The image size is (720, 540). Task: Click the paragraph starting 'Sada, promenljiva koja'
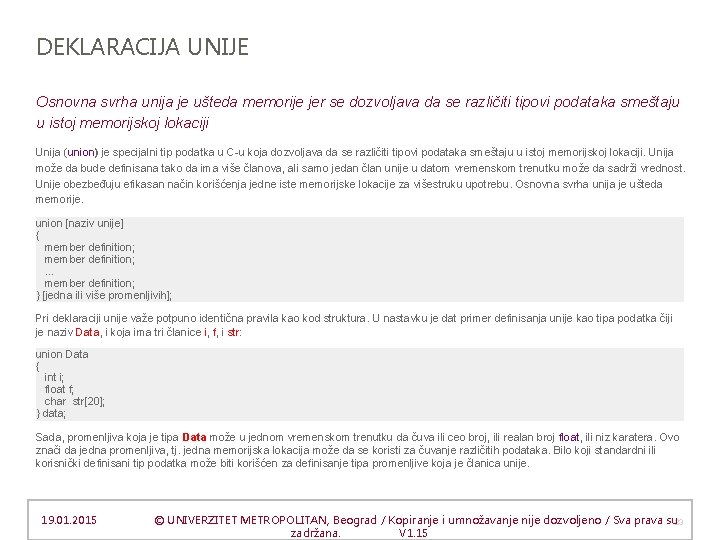pyautogui.click(x=357, y=450)
